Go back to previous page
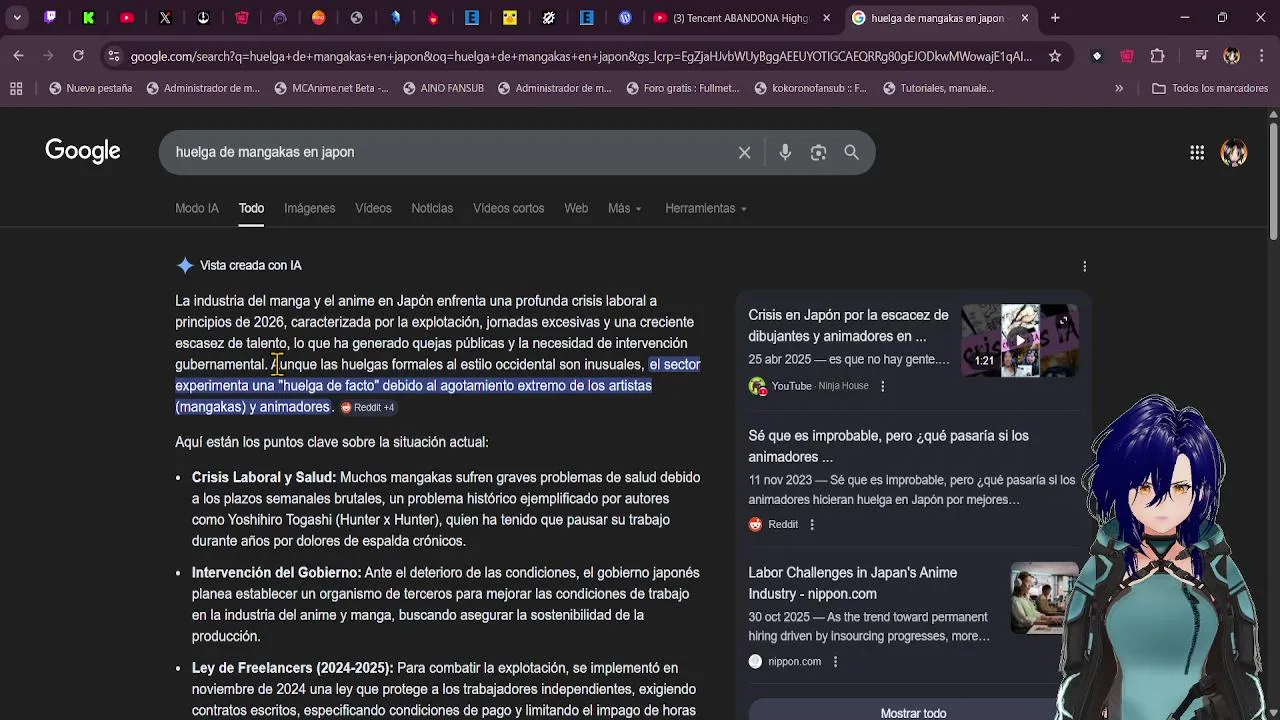This screenshot has height=720, width=1280. point(18,56)
